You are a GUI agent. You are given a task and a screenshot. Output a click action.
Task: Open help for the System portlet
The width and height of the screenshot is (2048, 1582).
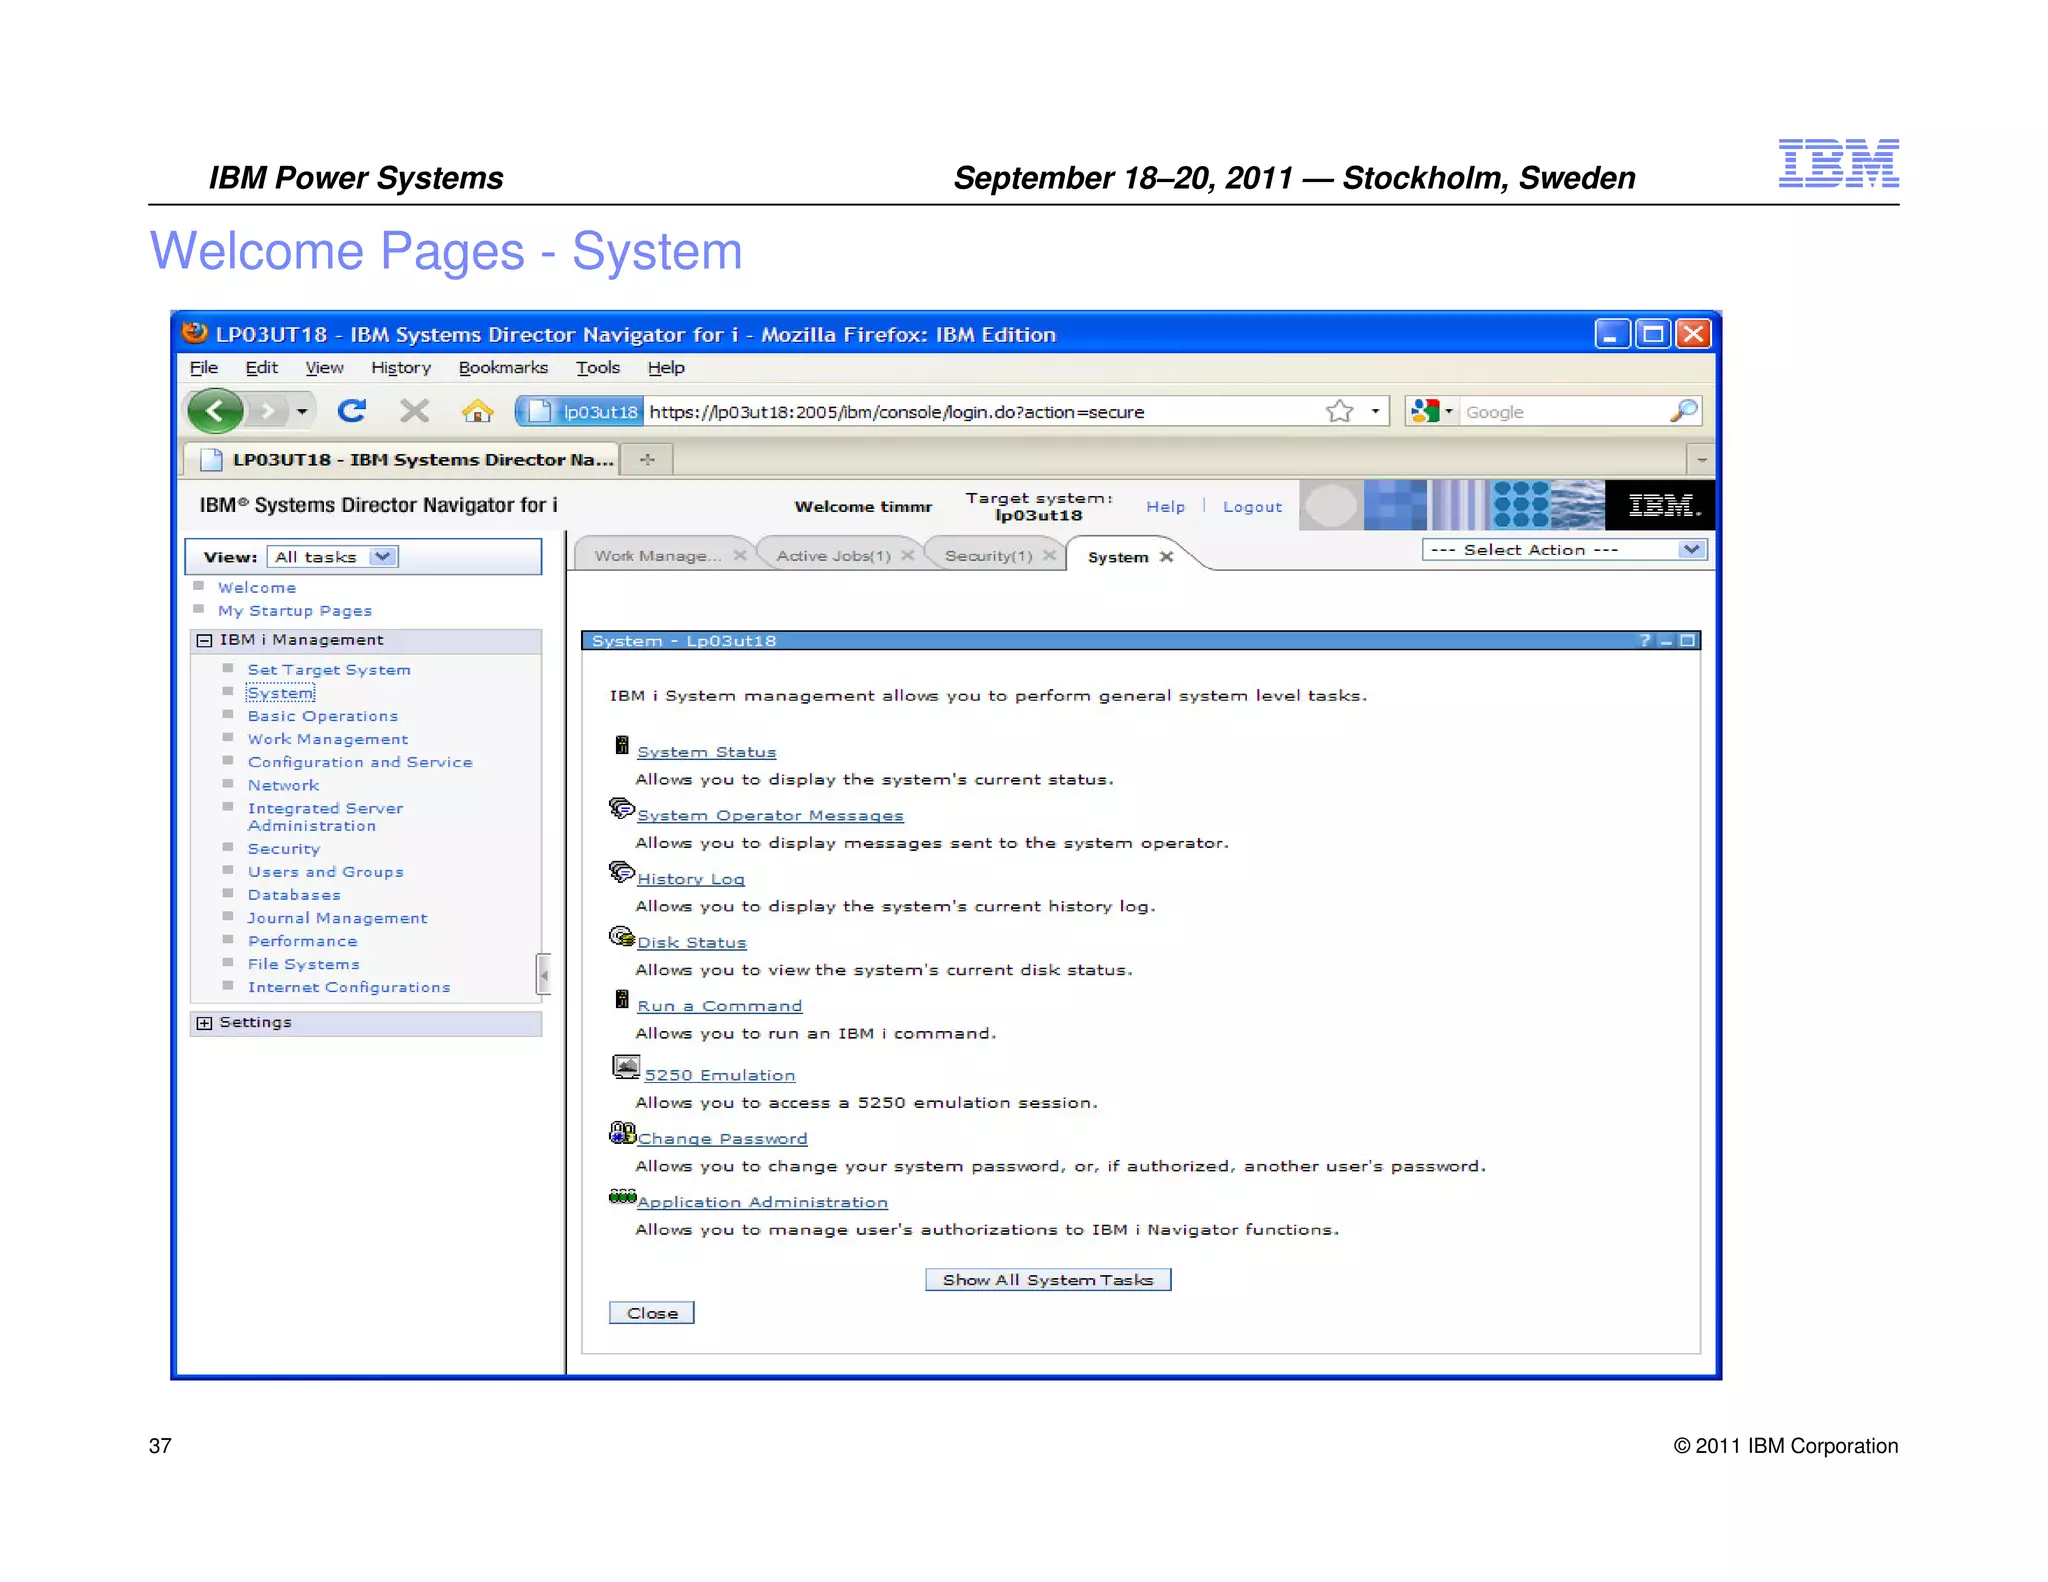(x=1645, y=640)
